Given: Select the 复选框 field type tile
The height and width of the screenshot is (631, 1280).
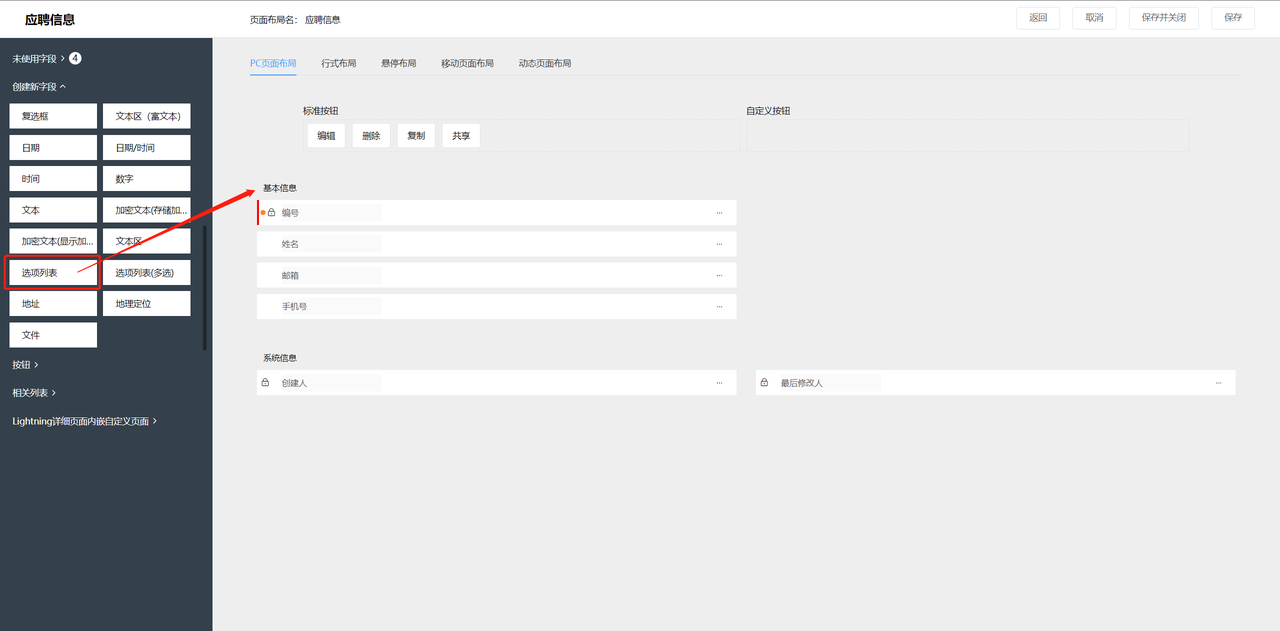Looking at the screenshot, I should [53, 117].
